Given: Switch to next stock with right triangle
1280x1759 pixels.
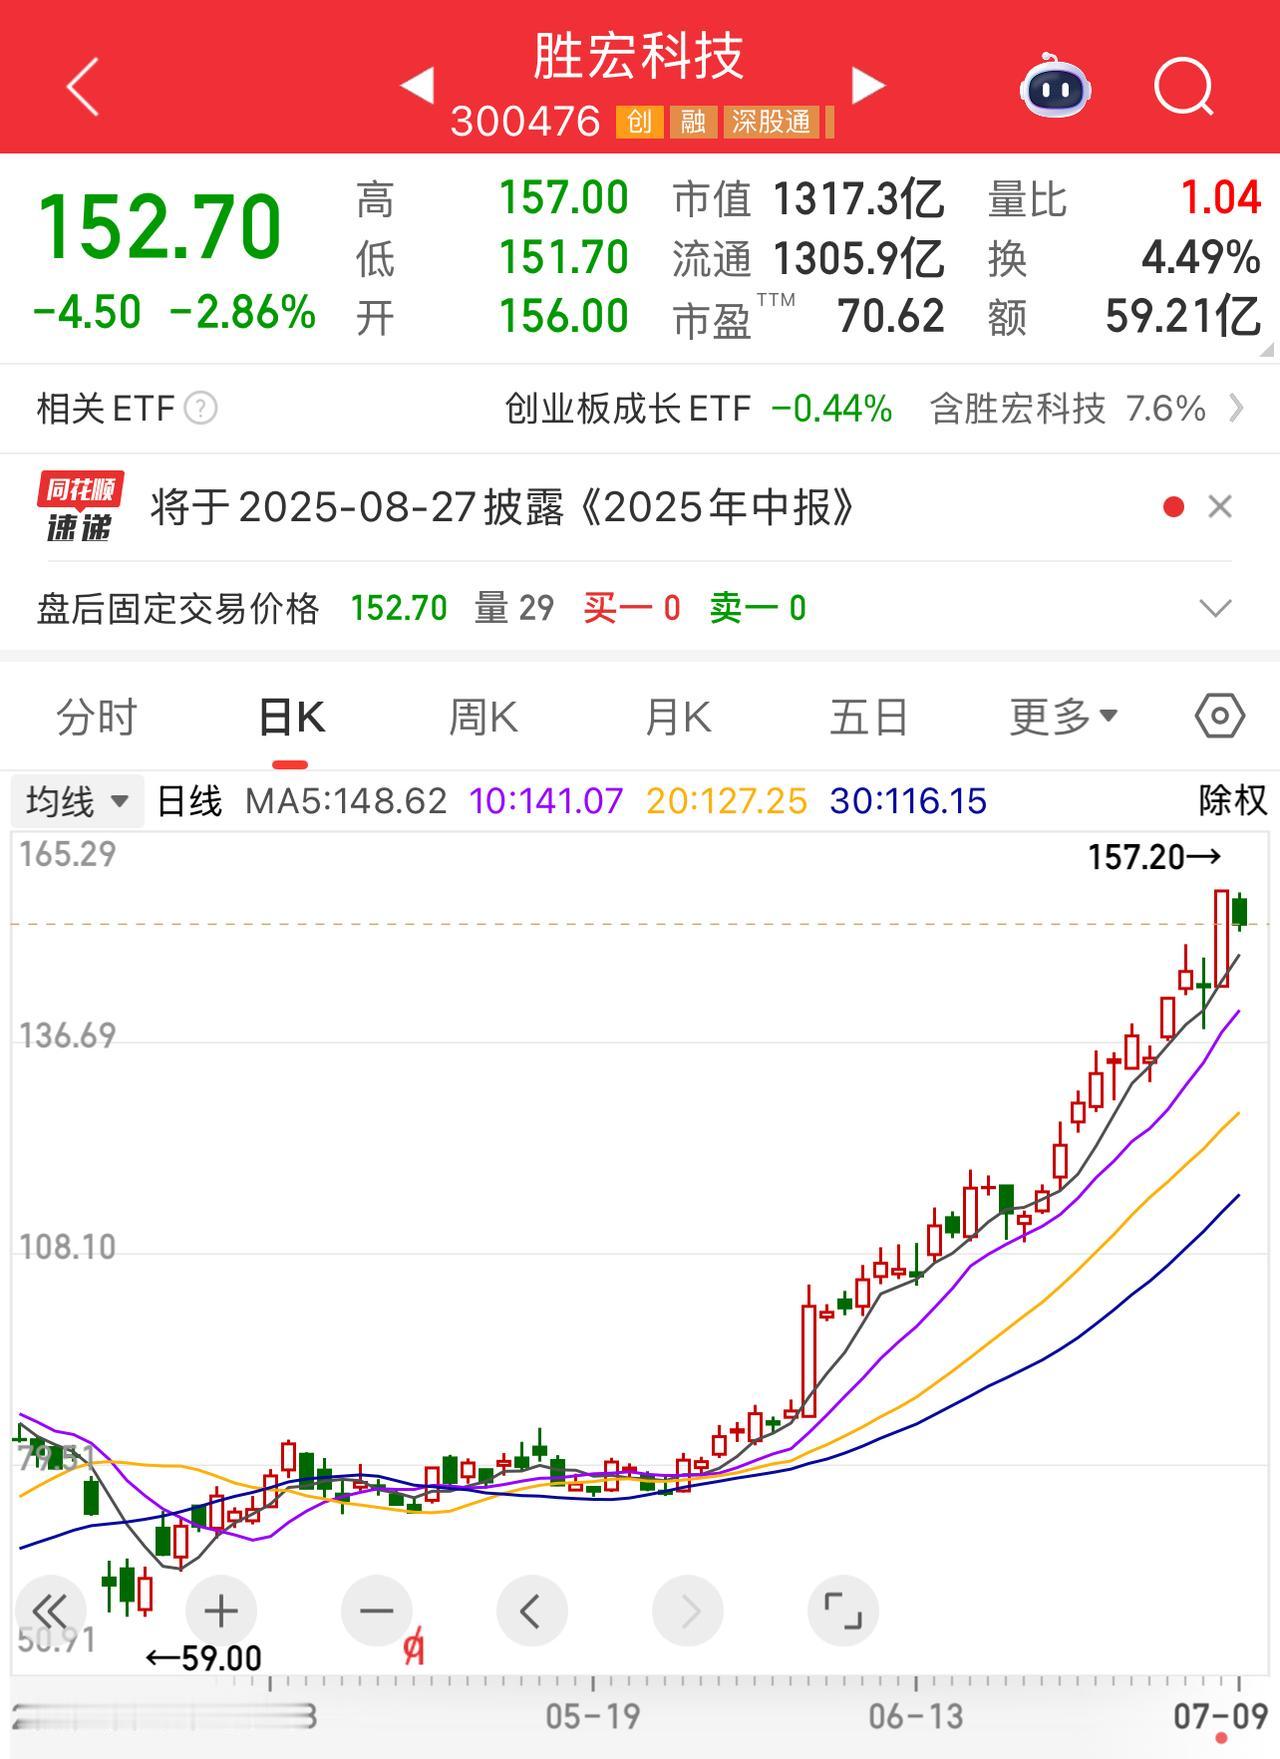Looking at the screenshot, I should pyautogui.click(x=868, y=85).
